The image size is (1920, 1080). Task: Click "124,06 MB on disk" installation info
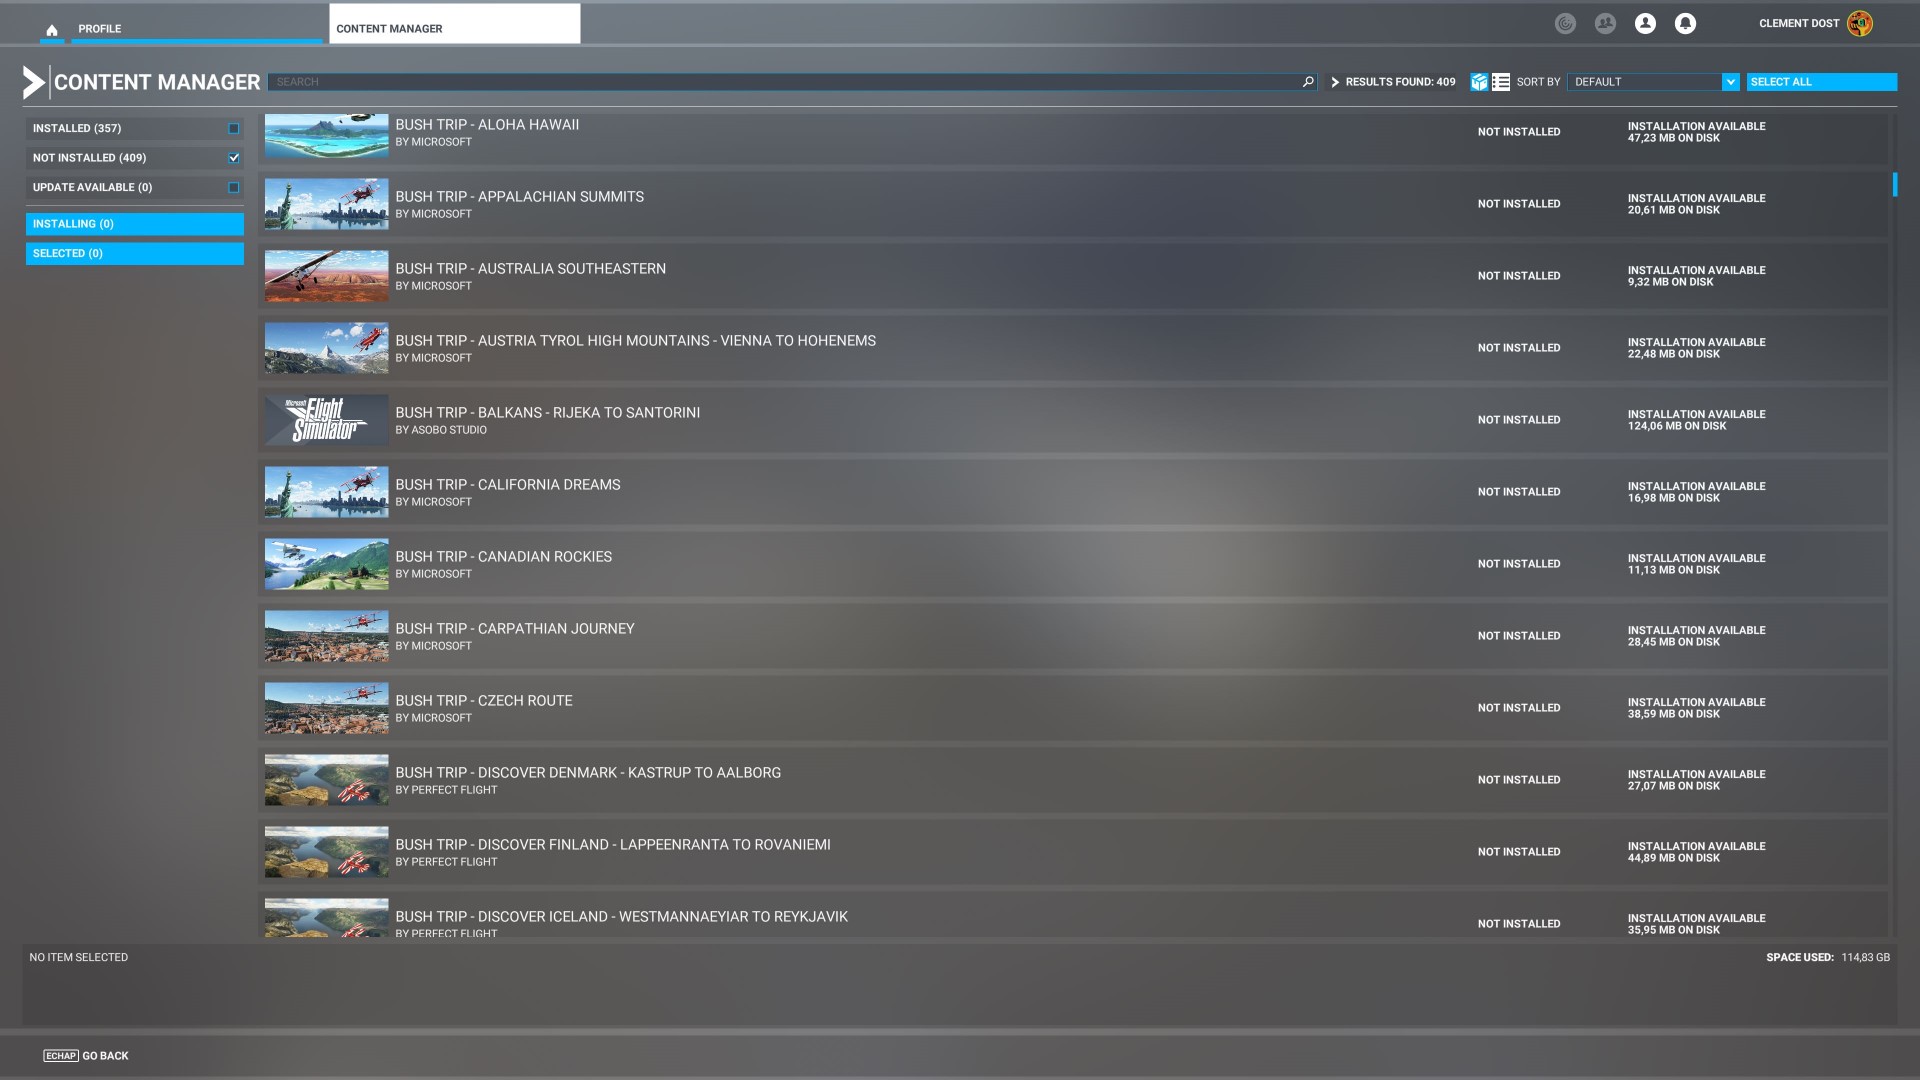pos(1677,426)
